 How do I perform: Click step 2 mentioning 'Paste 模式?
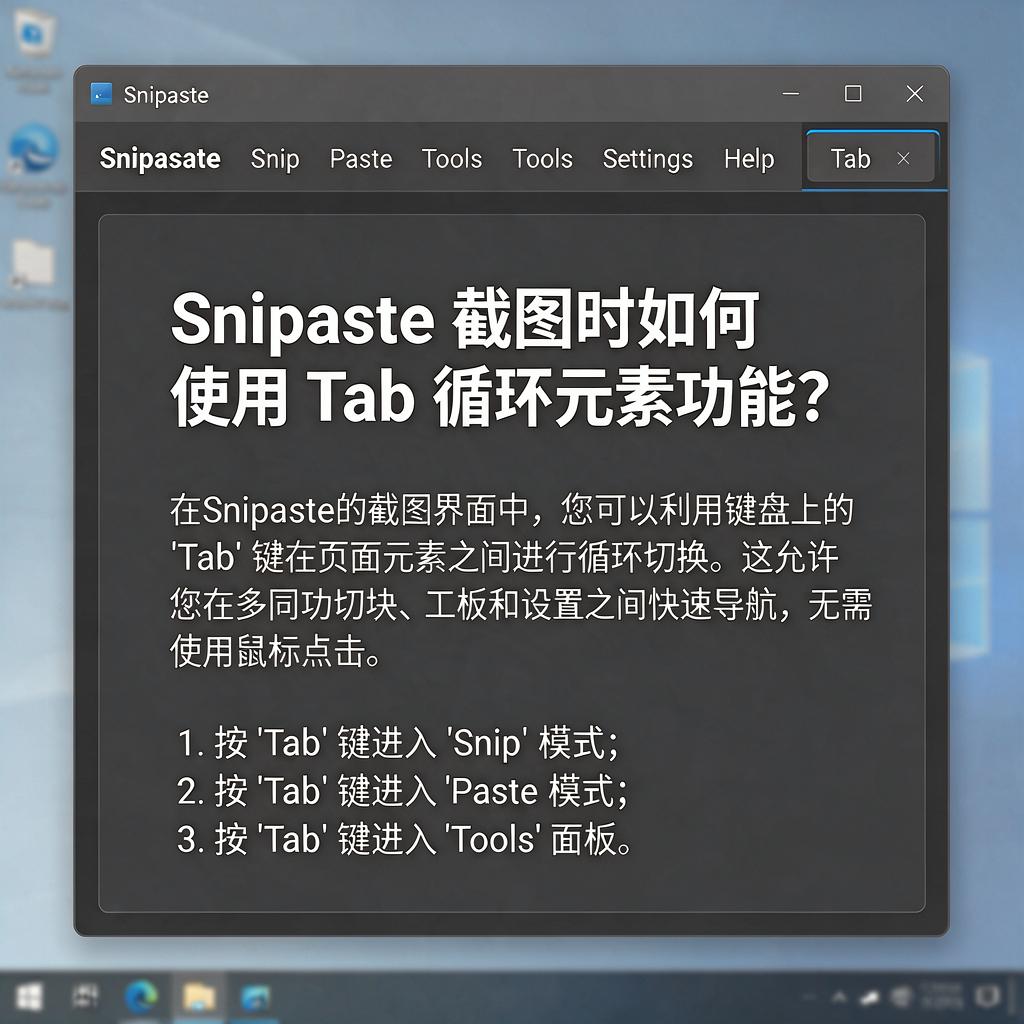coord(402,791)
